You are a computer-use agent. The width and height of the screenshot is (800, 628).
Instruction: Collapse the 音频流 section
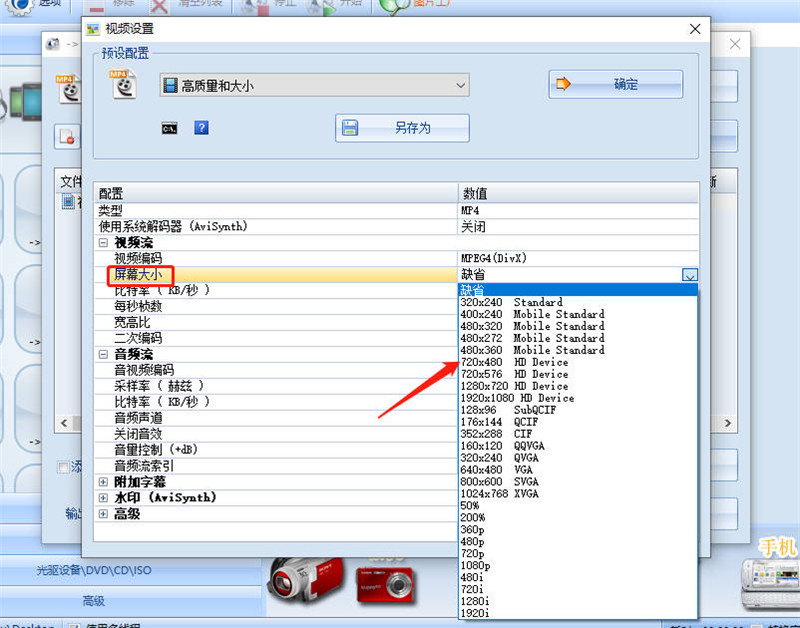(x=103, y=354)
